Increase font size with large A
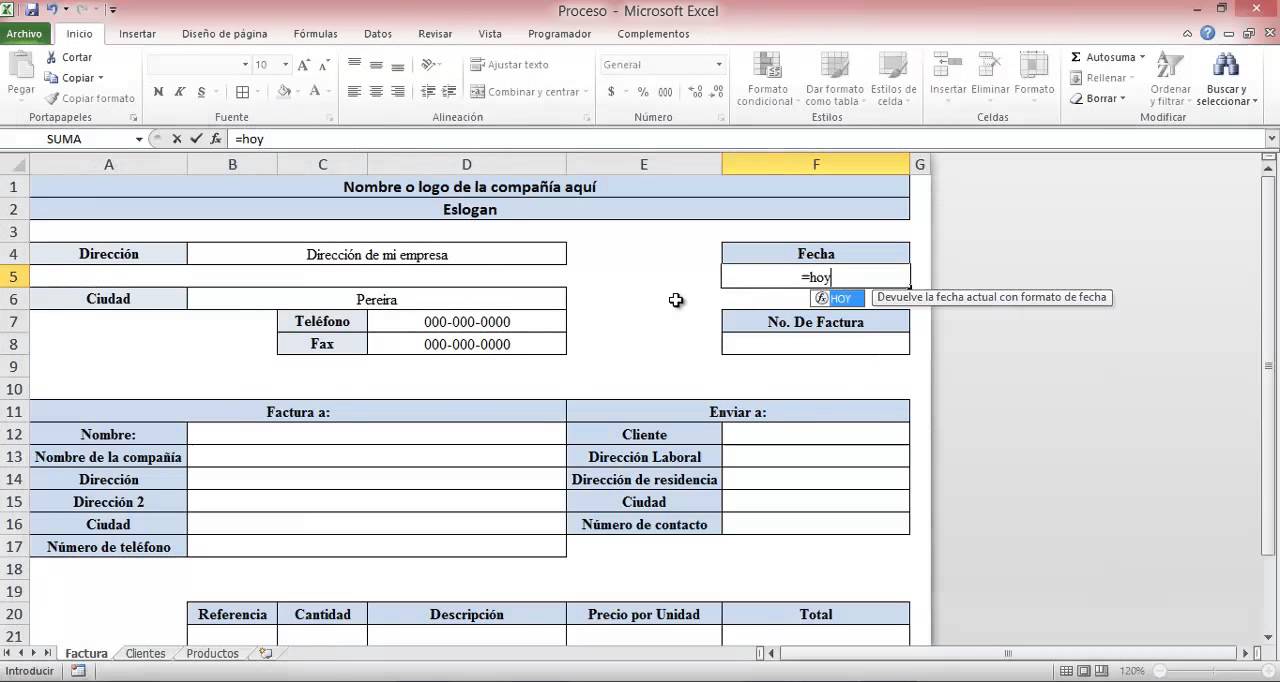Viewport: 1280px width, 682px height. click(x=304, y=65)
